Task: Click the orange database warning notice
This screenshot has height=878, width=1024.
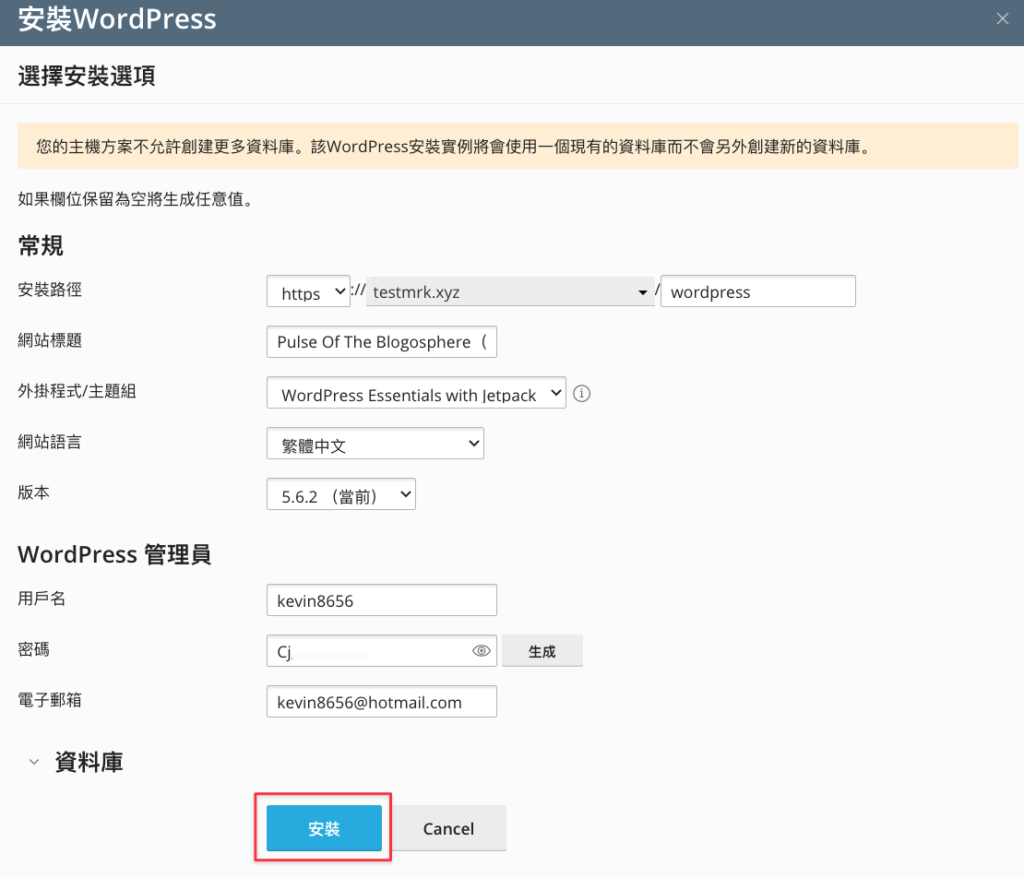Action: click(x=517, y=146)
